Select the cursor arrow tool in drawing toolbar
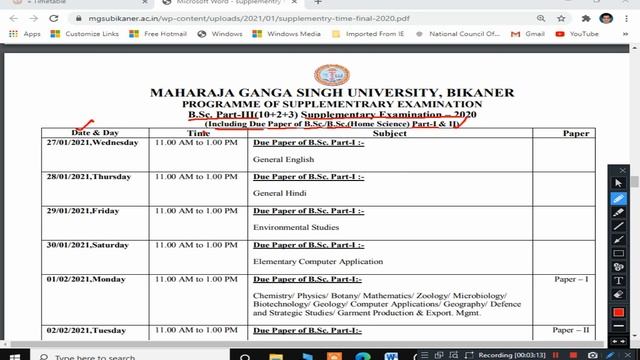Viewport: 640px width, 360px height. pos(618,183)
